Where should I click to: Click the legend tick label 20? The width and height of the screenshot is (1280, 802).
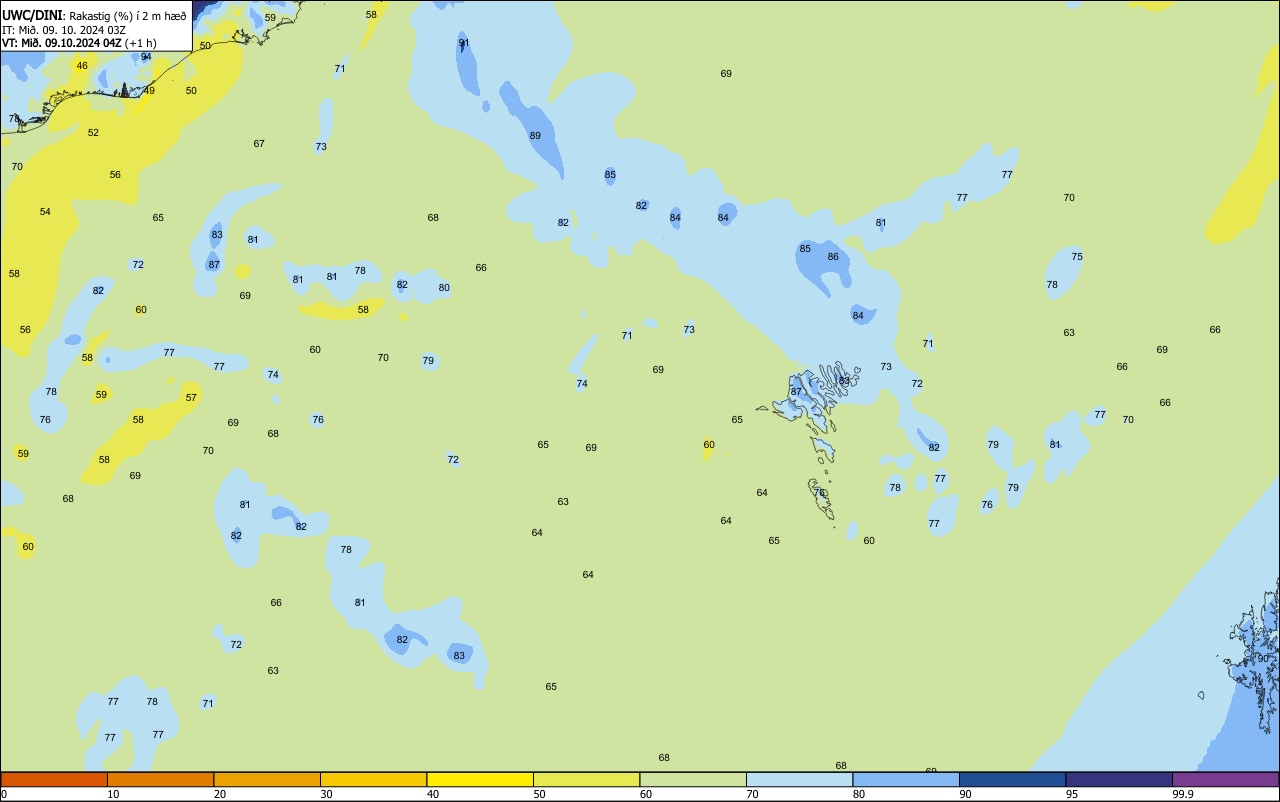(x=220, y=794)
